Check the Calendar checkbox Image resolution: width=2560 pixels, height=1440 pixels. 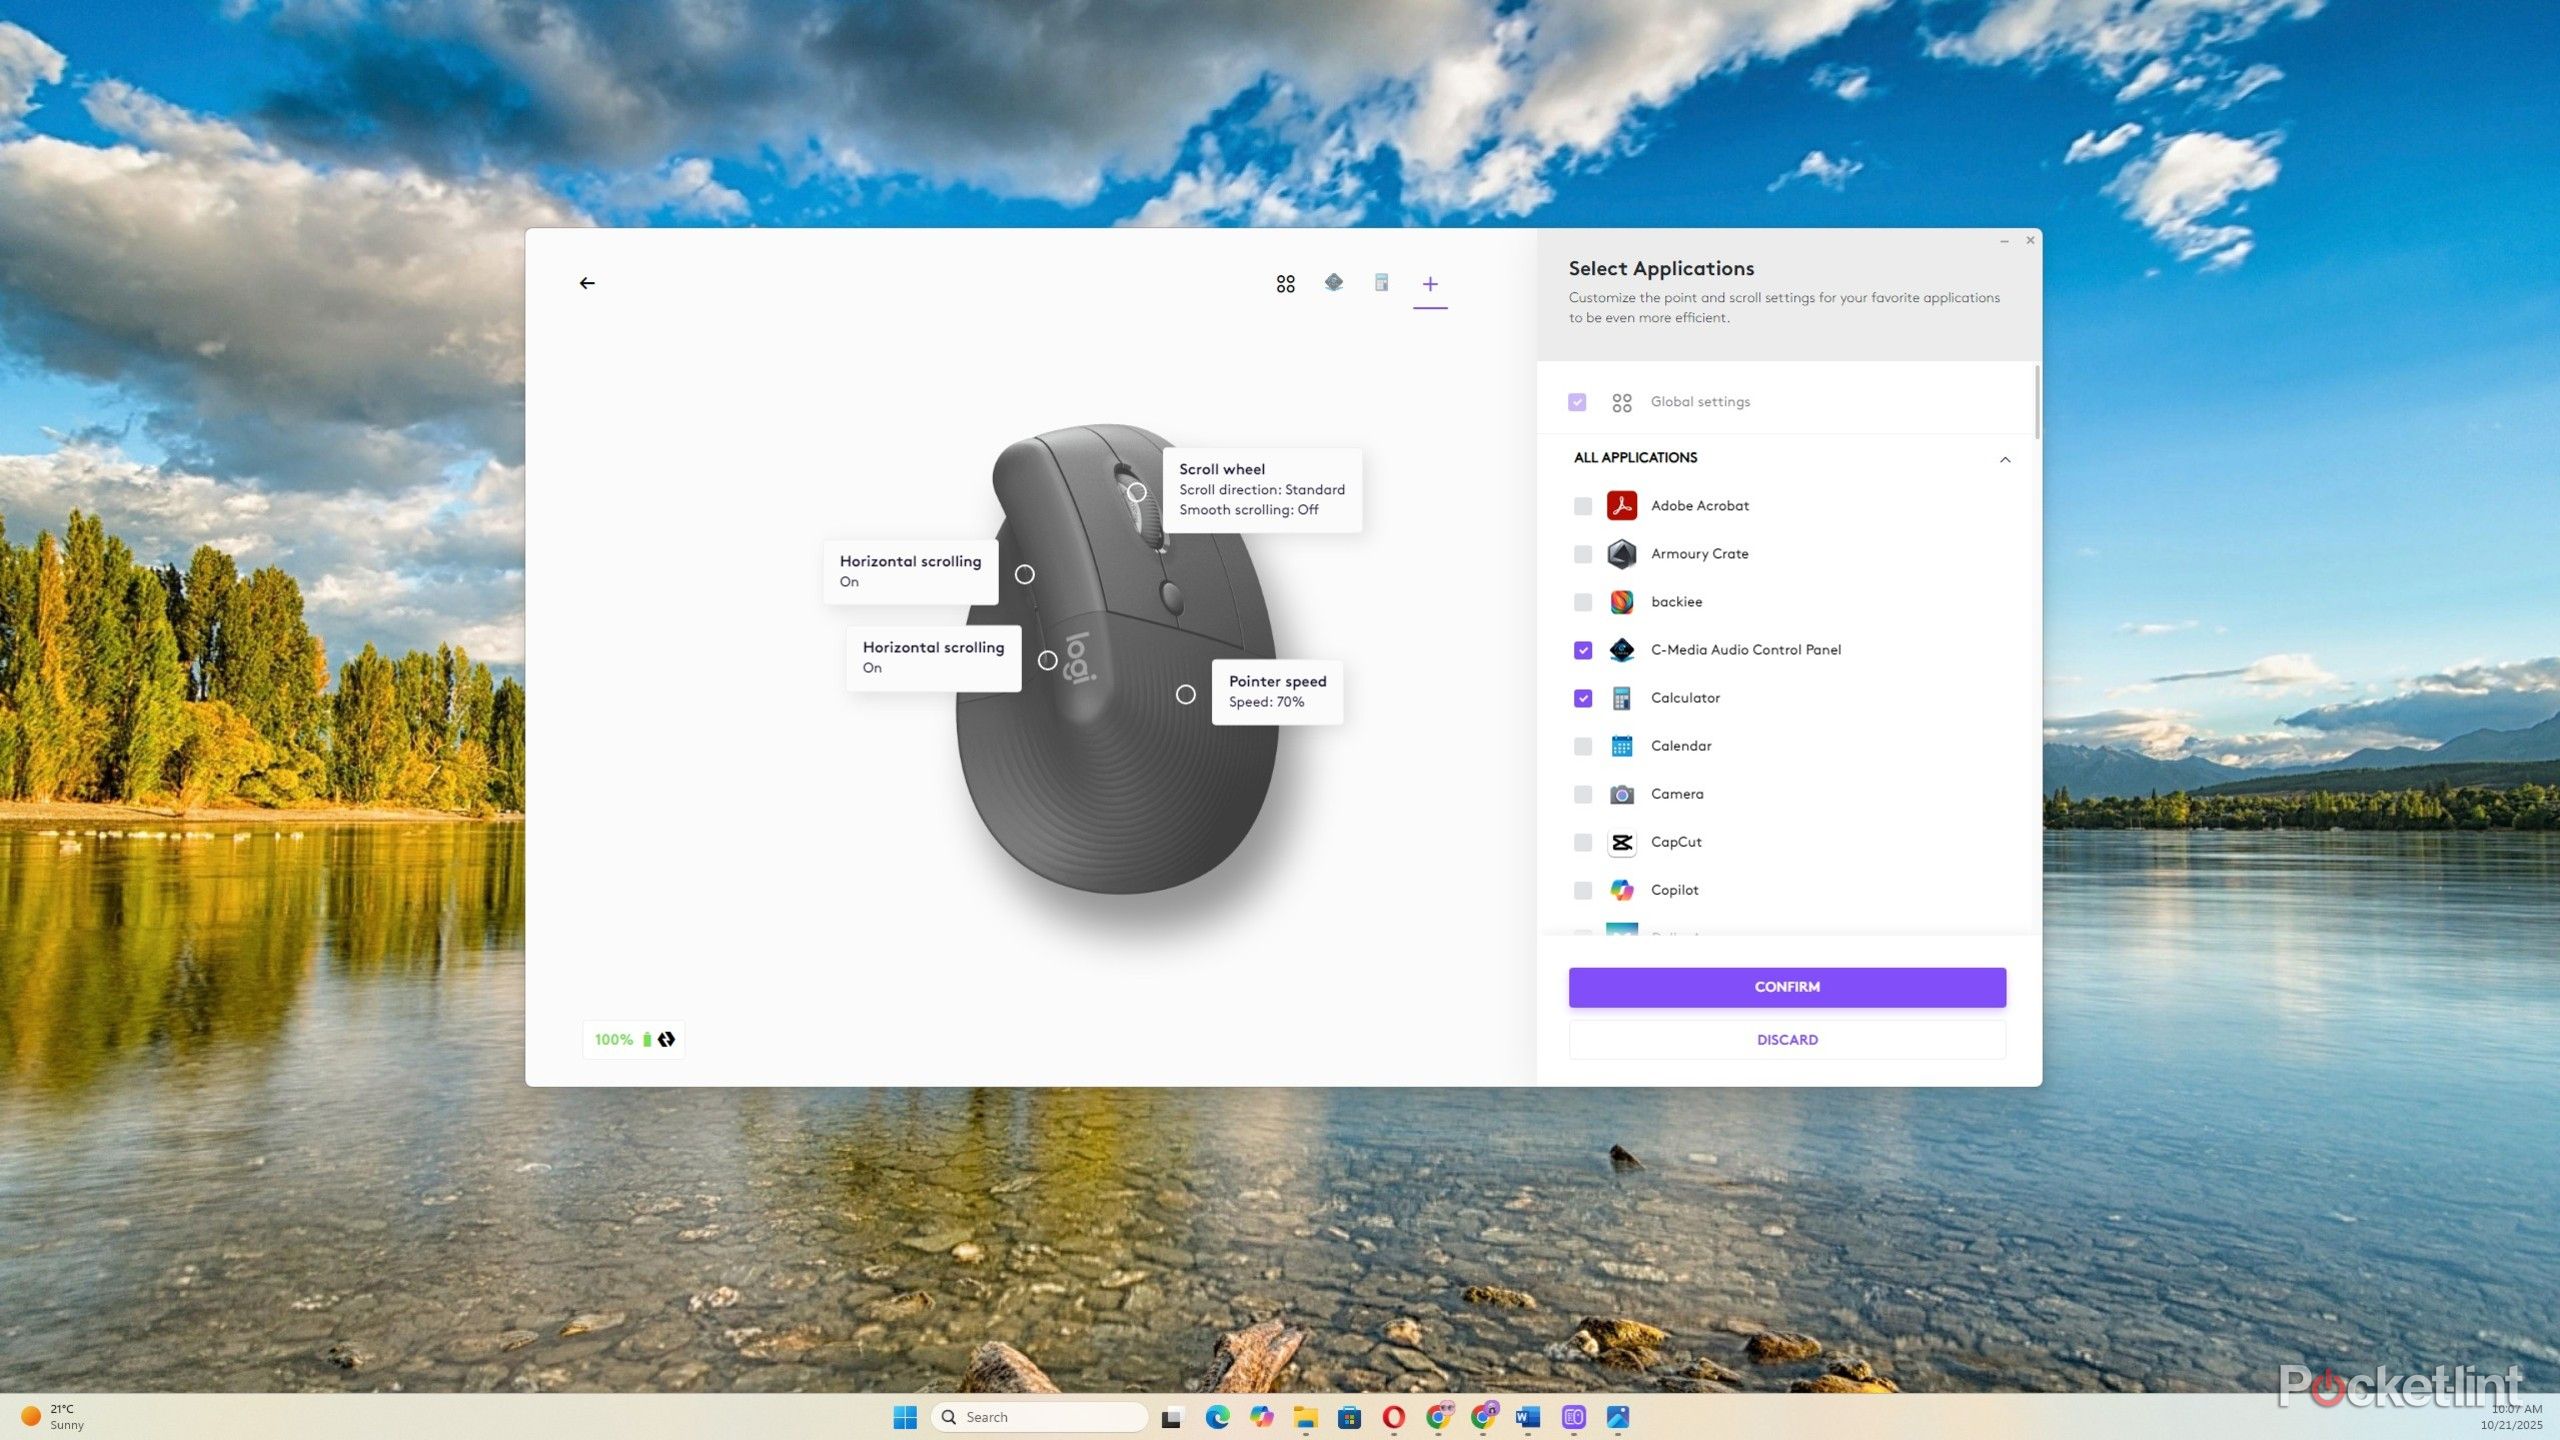pyautogui.click(x=1582, y=746)
